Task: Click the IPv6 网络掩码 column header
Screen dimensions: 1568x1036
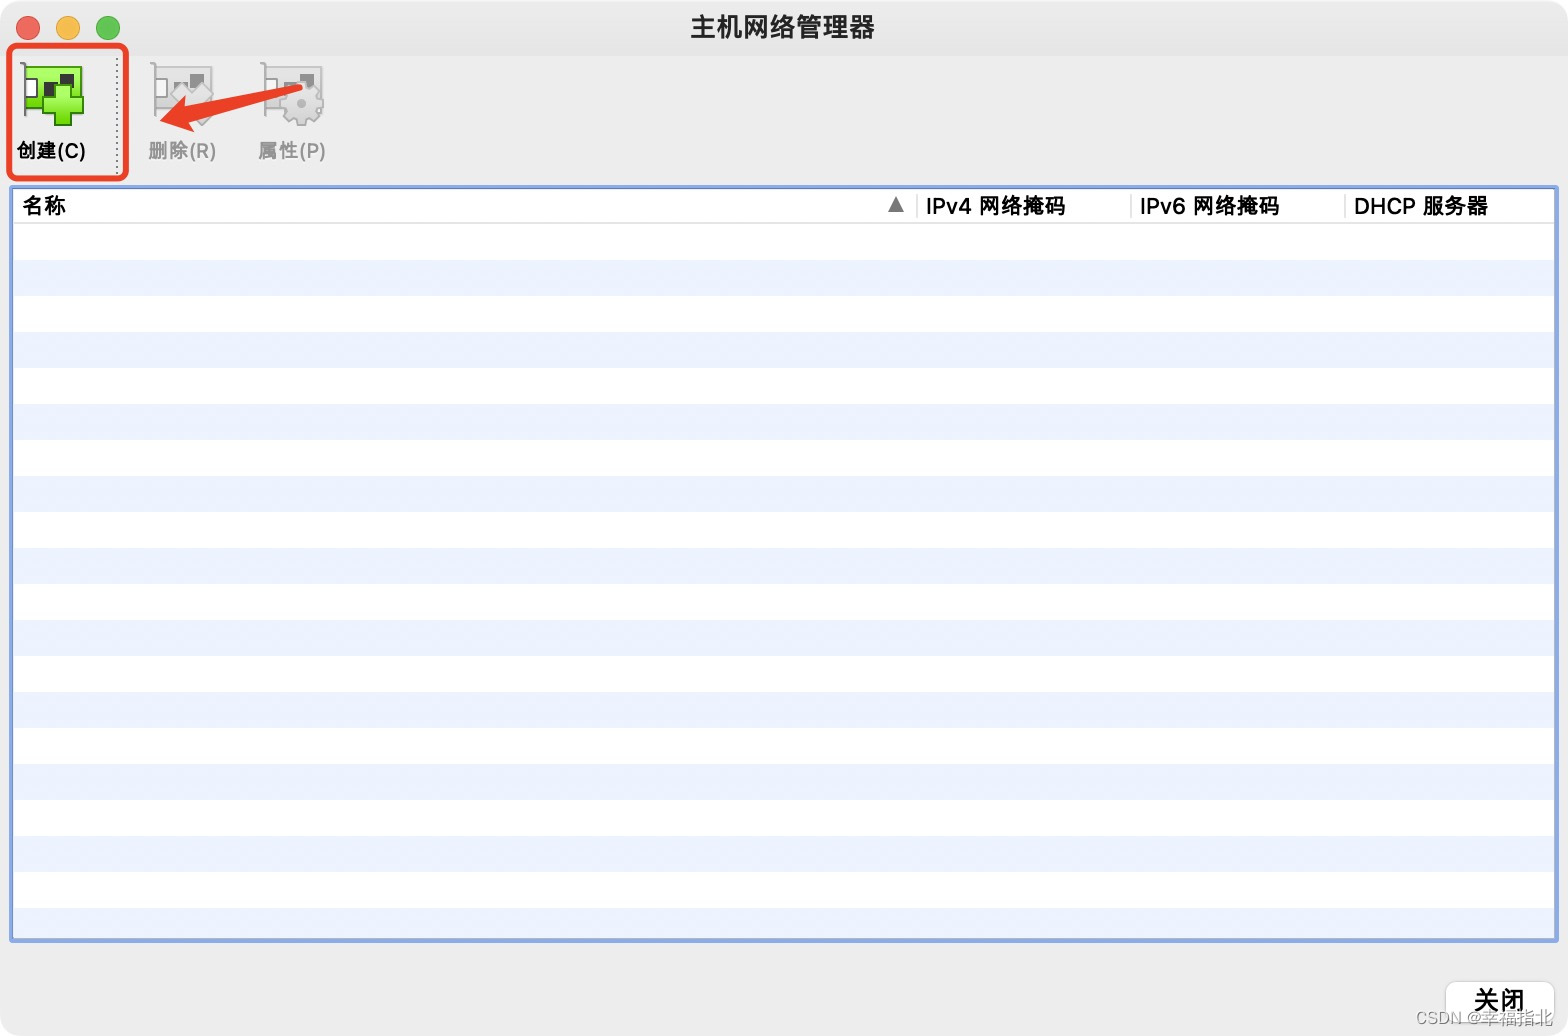Action: pos(1237,206)
